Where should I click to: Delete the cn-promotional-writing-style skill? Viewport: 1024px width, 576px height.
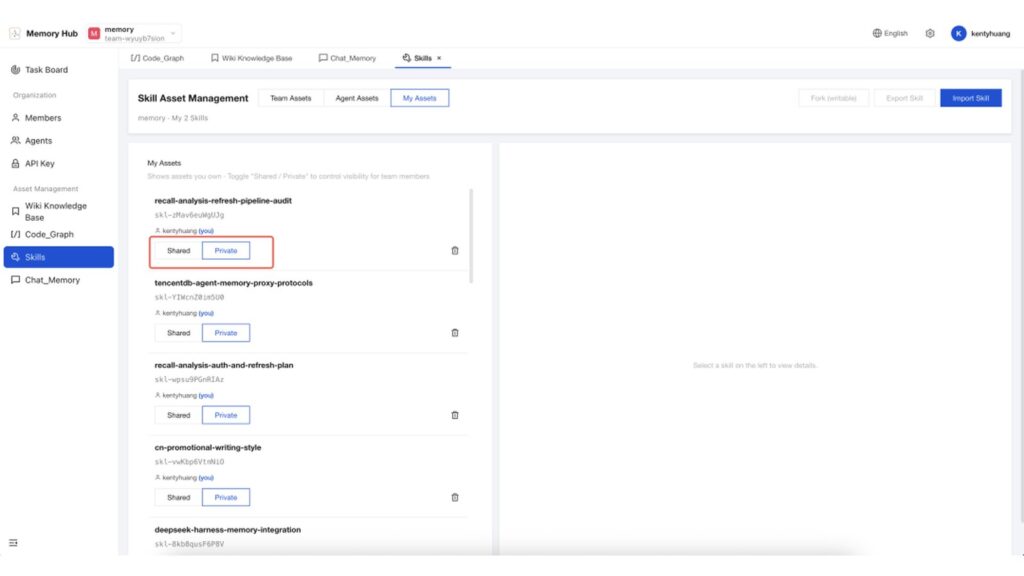pos(455,498)
